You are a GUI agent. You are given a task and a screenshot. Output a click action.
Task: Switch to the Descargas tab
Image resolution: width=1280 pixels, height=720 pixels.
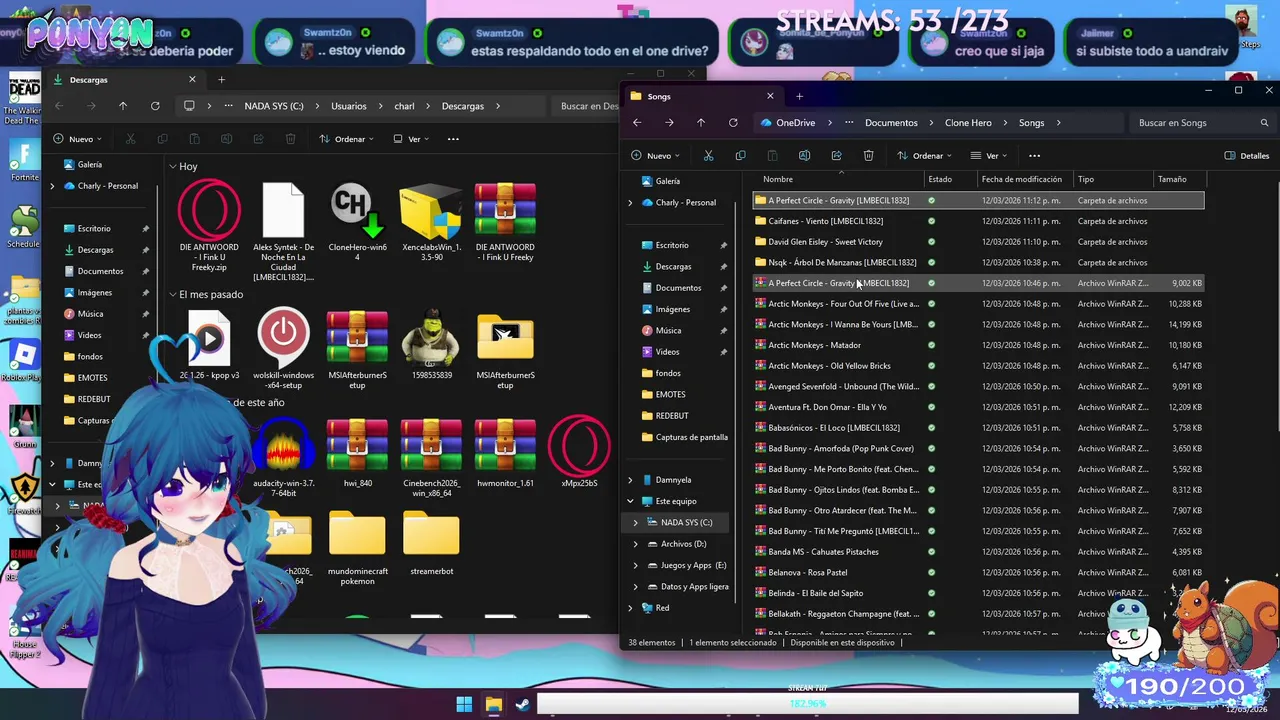click(124, 79)
